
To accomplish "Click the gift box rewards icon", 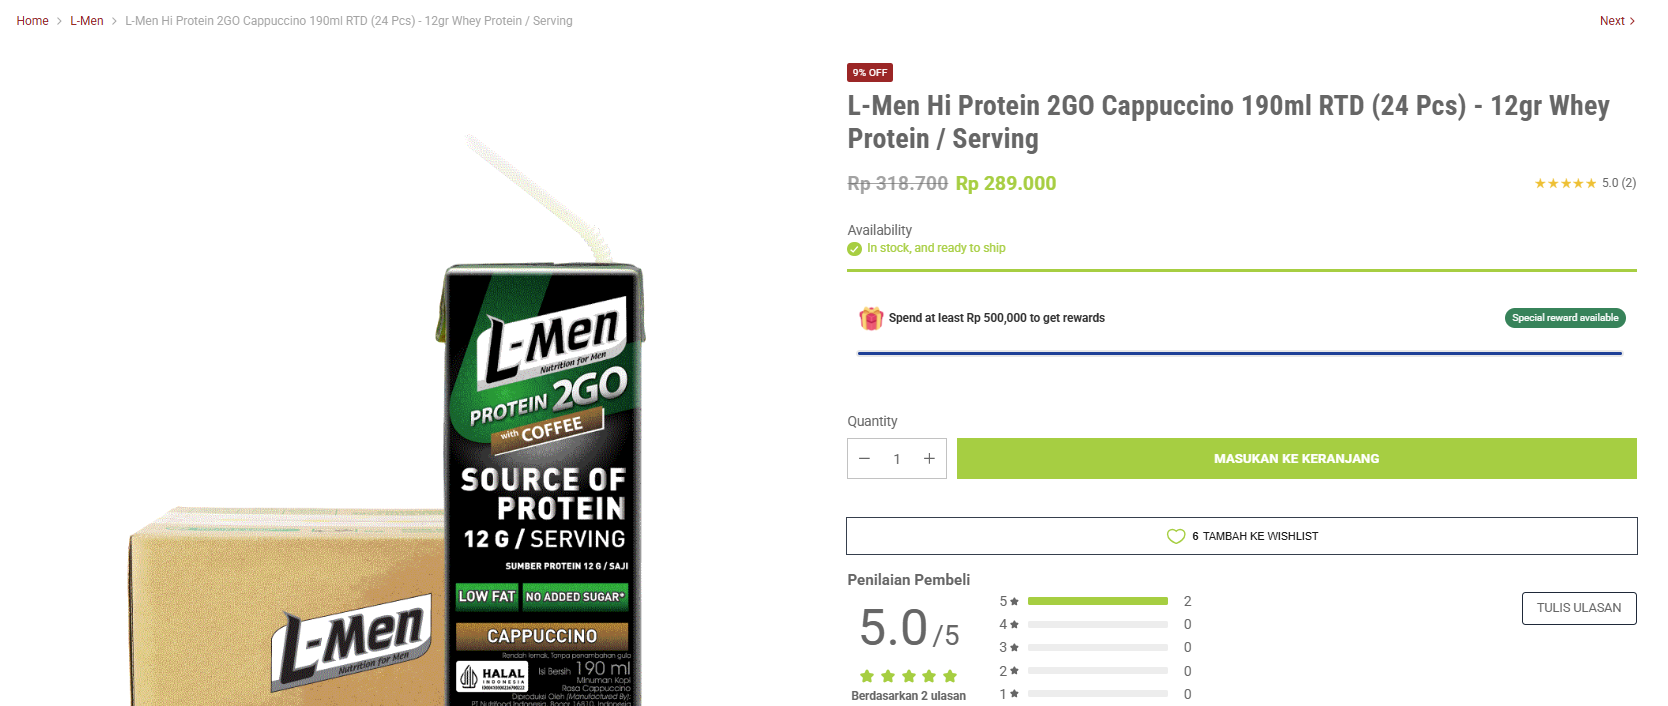I will (x=871, y=318).
